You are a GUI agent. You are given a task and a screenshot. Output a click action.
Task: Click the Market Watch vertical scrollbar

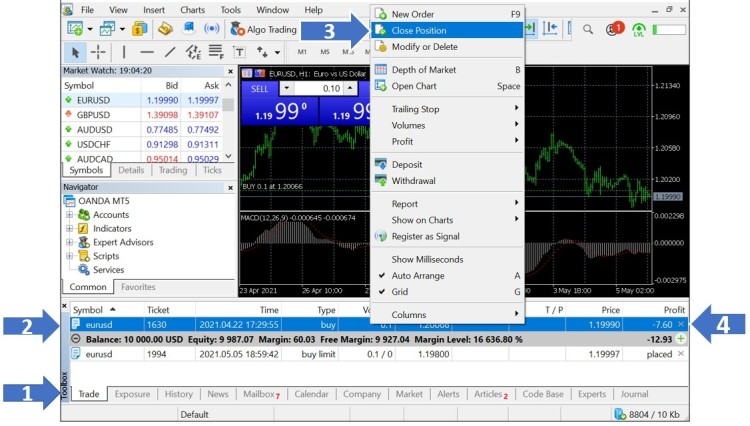[228, 125]
